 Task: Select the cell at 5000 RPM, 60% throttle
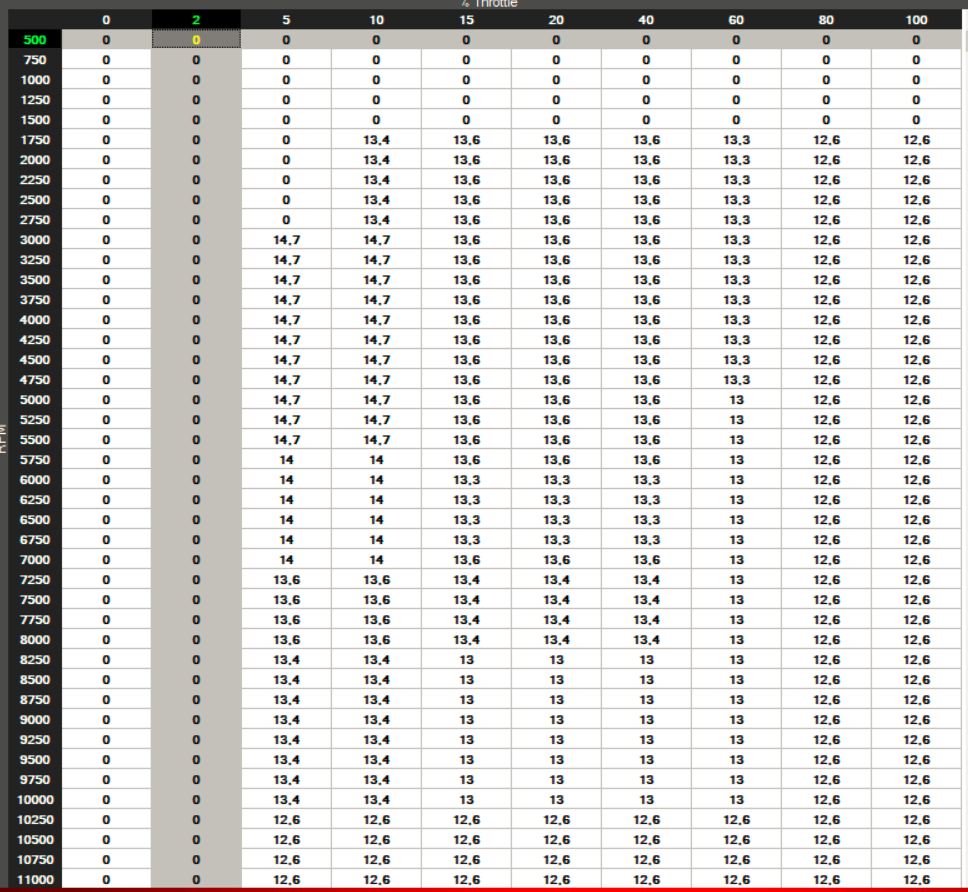[736, 400]
